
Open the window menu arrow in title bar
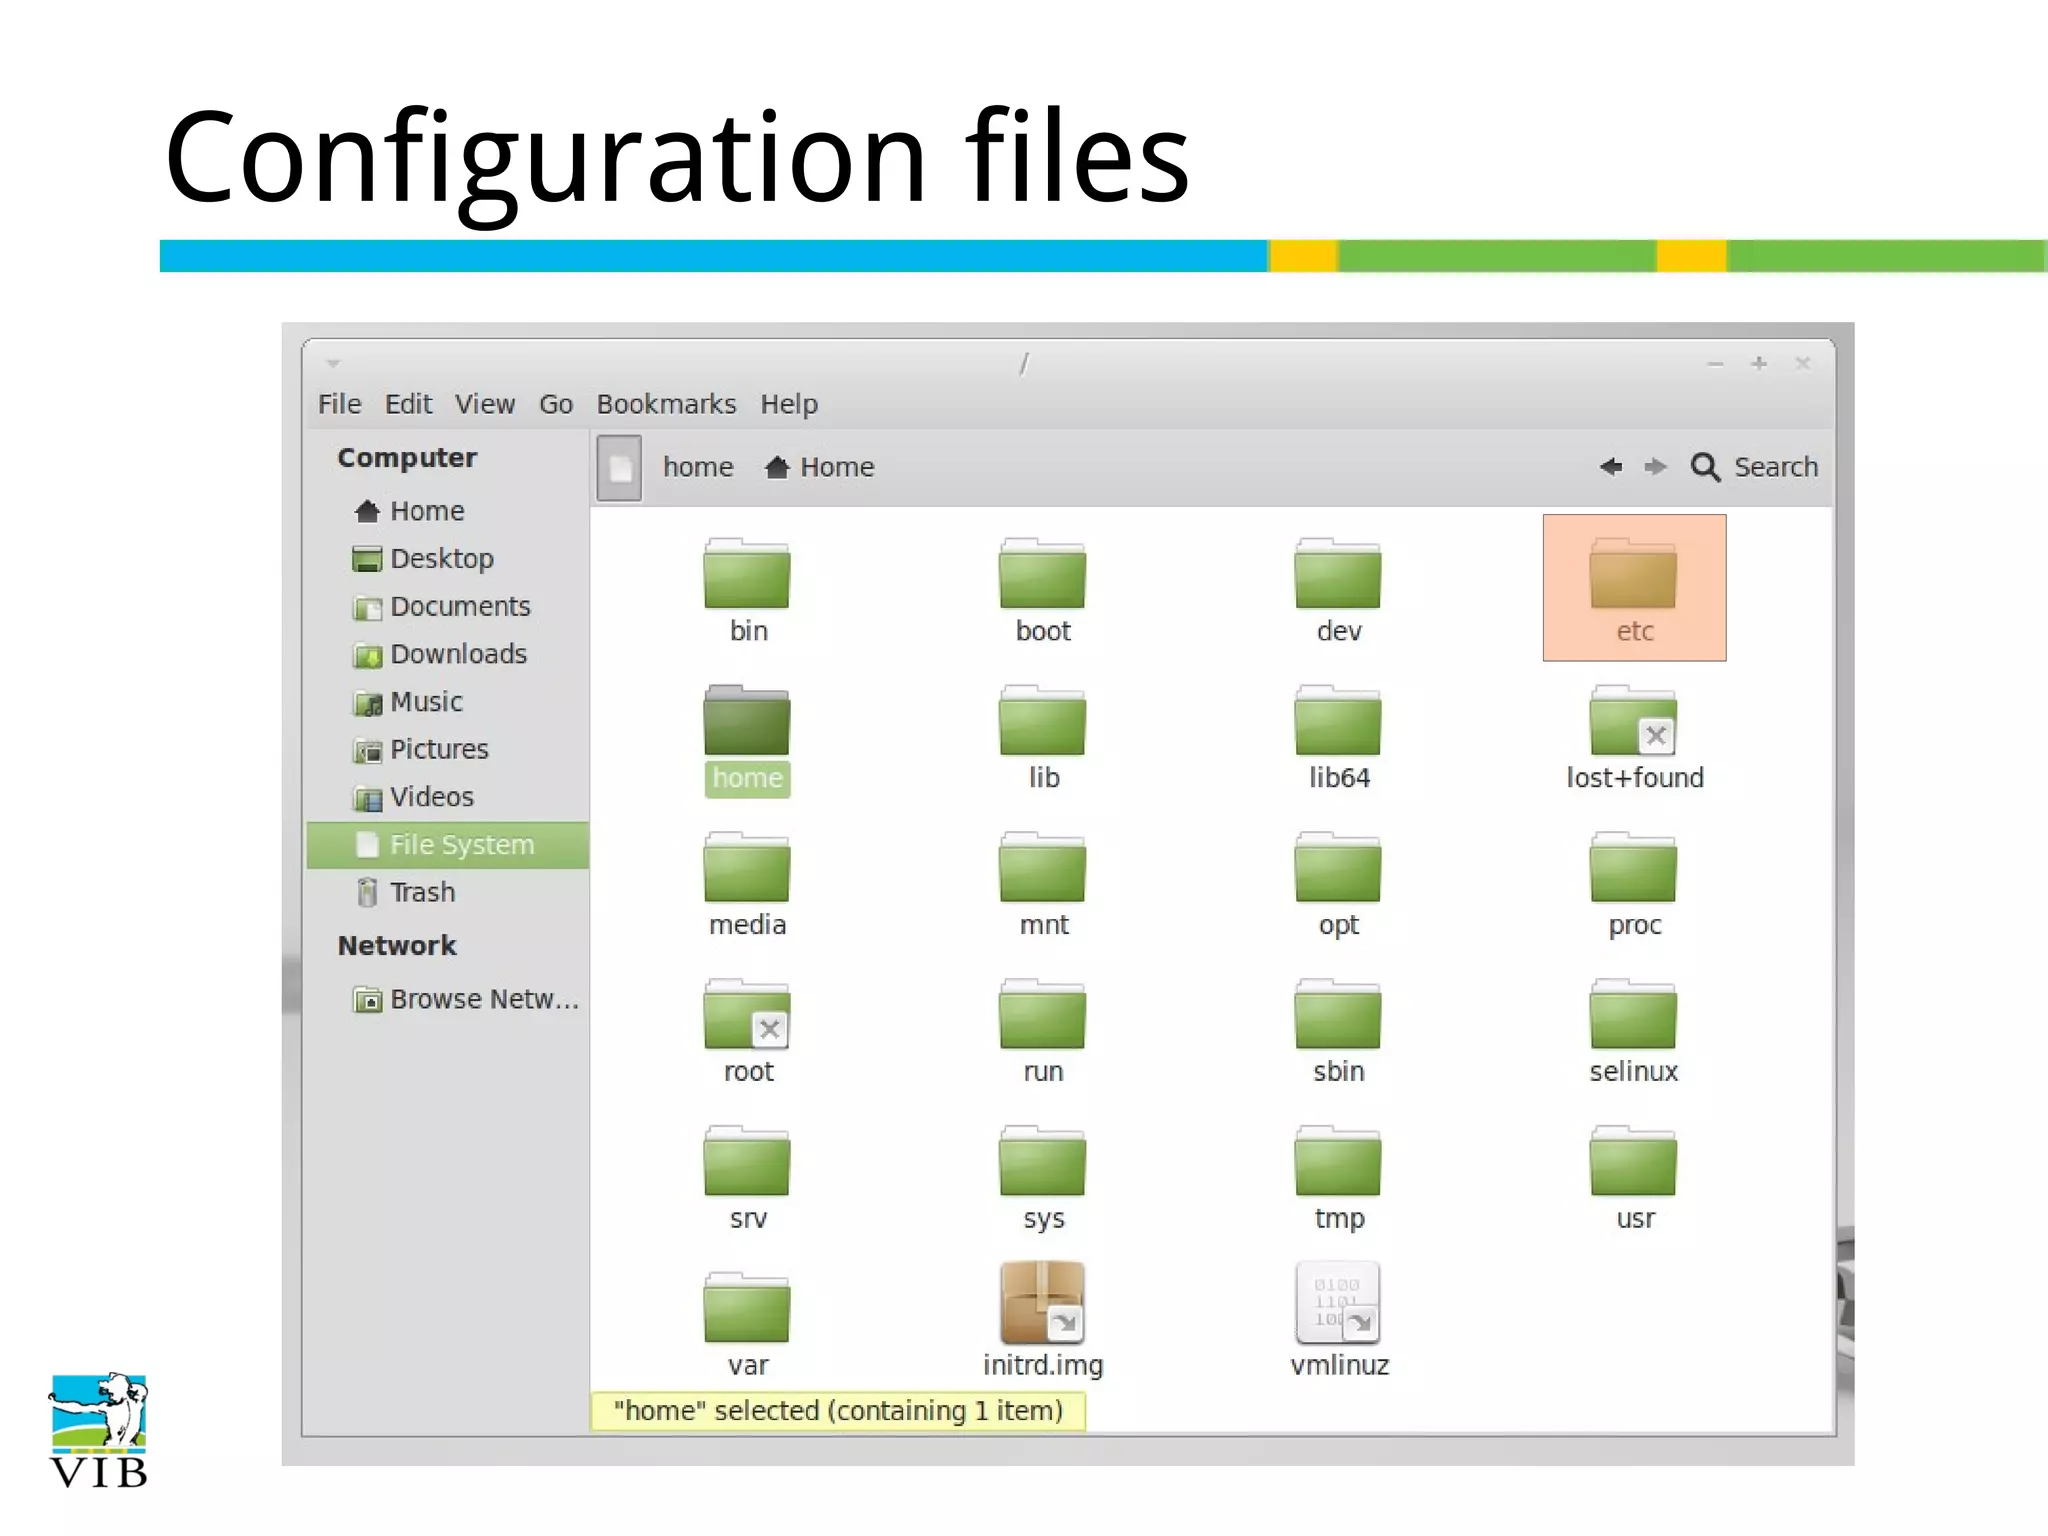point(333,364)
